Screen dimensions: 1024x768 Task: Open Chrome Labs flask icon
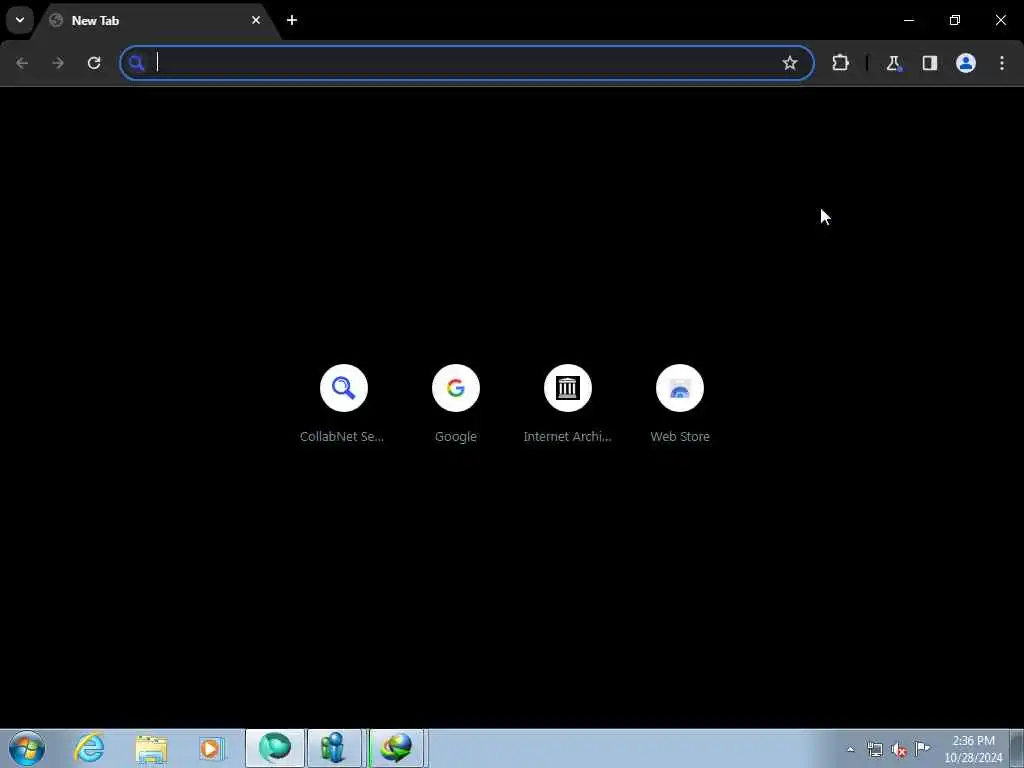coord(893,63)
